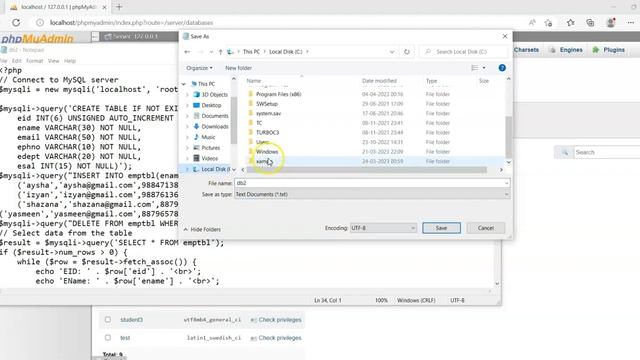Screen dimensions: 640x360
Task: Click Check privileges for test database
Action: pos(276,338)
